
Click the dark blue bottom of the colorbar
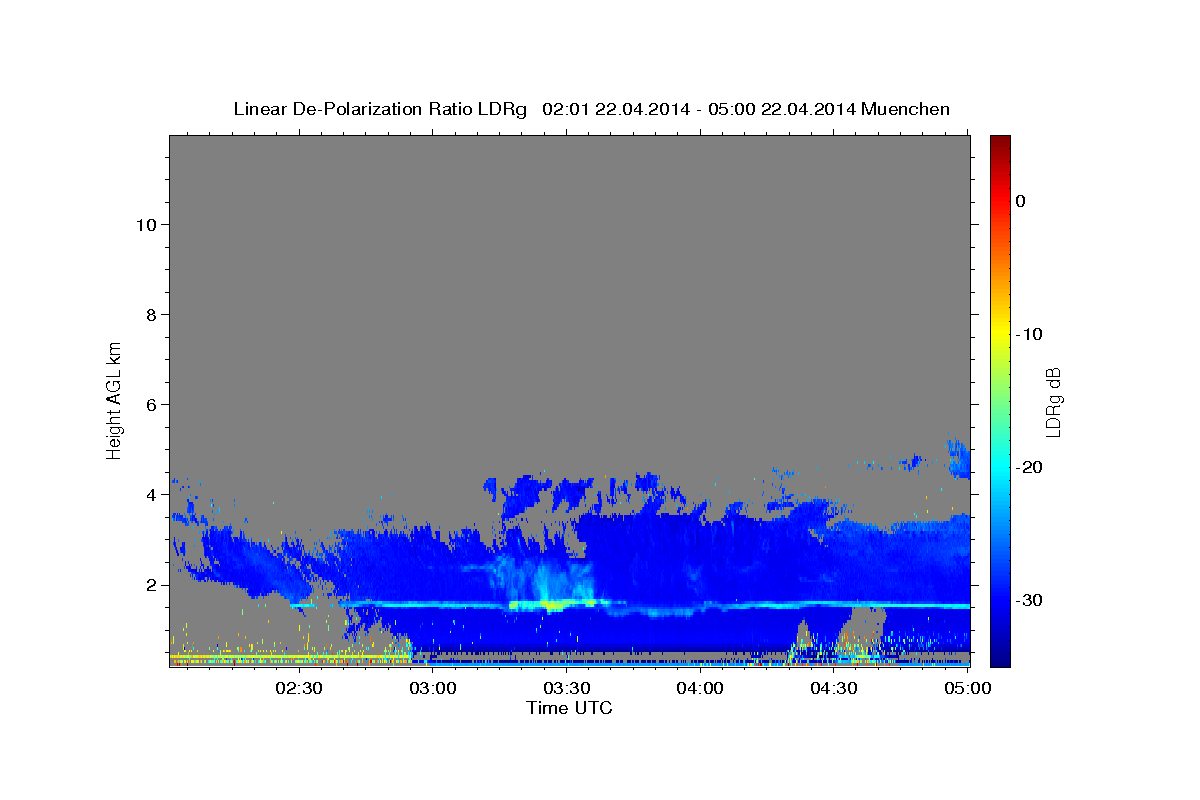1000,657
